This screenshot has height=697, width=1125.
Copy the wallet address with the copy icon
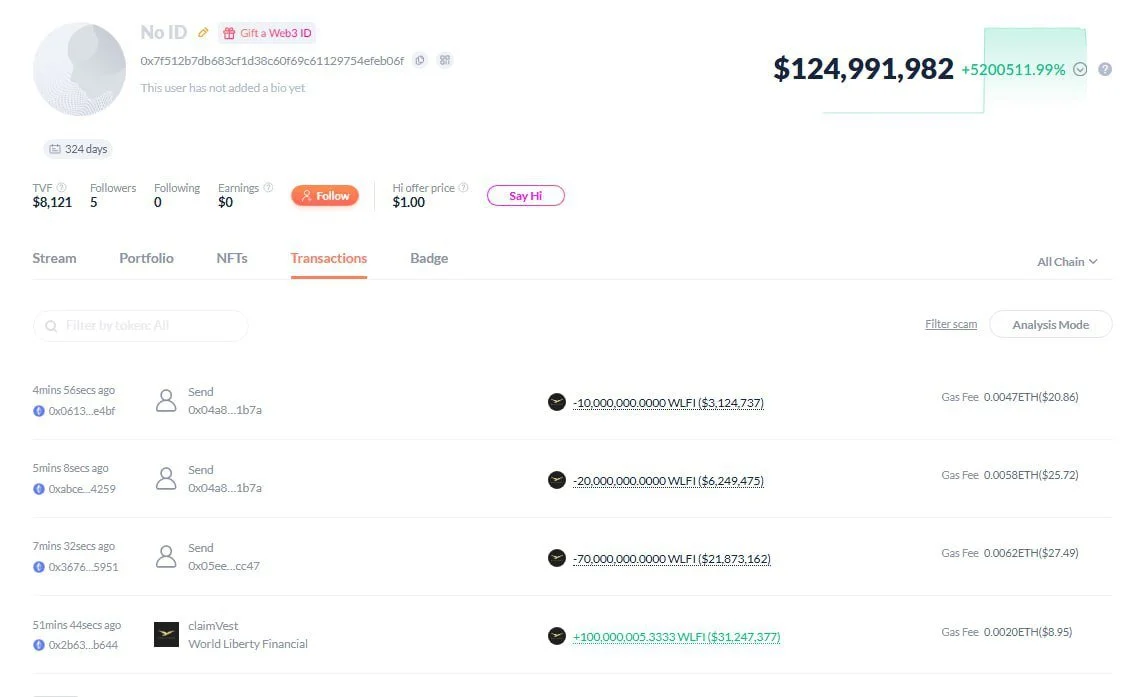coord(420,60)
